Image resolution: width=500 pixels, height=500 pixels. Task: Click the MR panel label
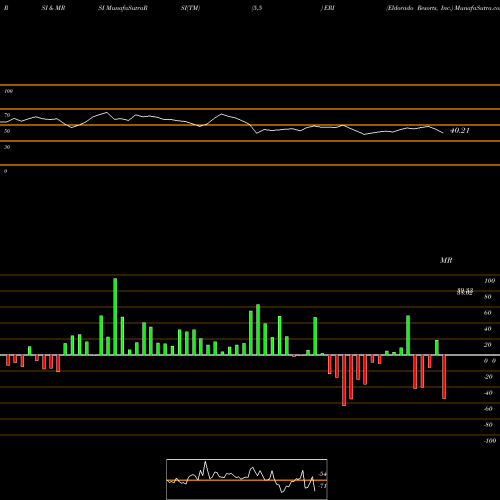coord(446,260)
